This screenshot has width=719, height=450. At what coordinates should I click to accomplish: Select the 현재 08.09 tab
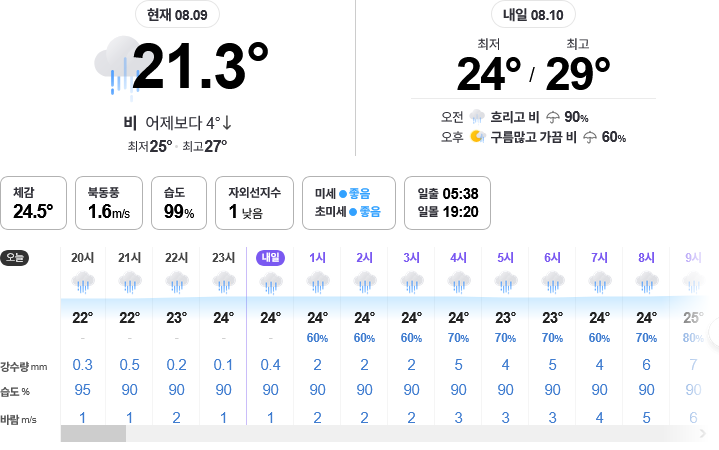tap(177, 15)
